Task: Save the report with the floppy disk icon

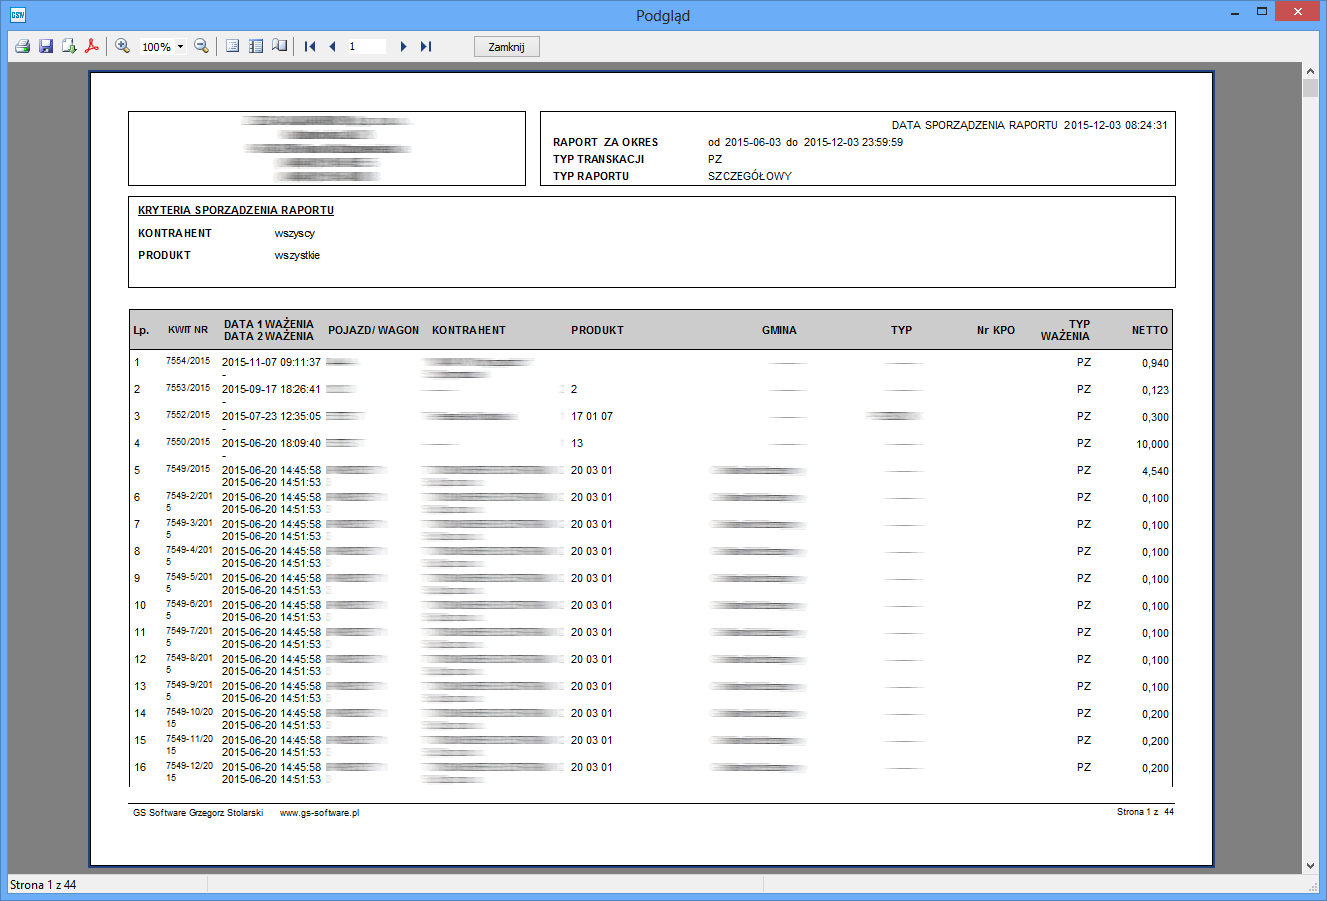Action: (46, 46)
